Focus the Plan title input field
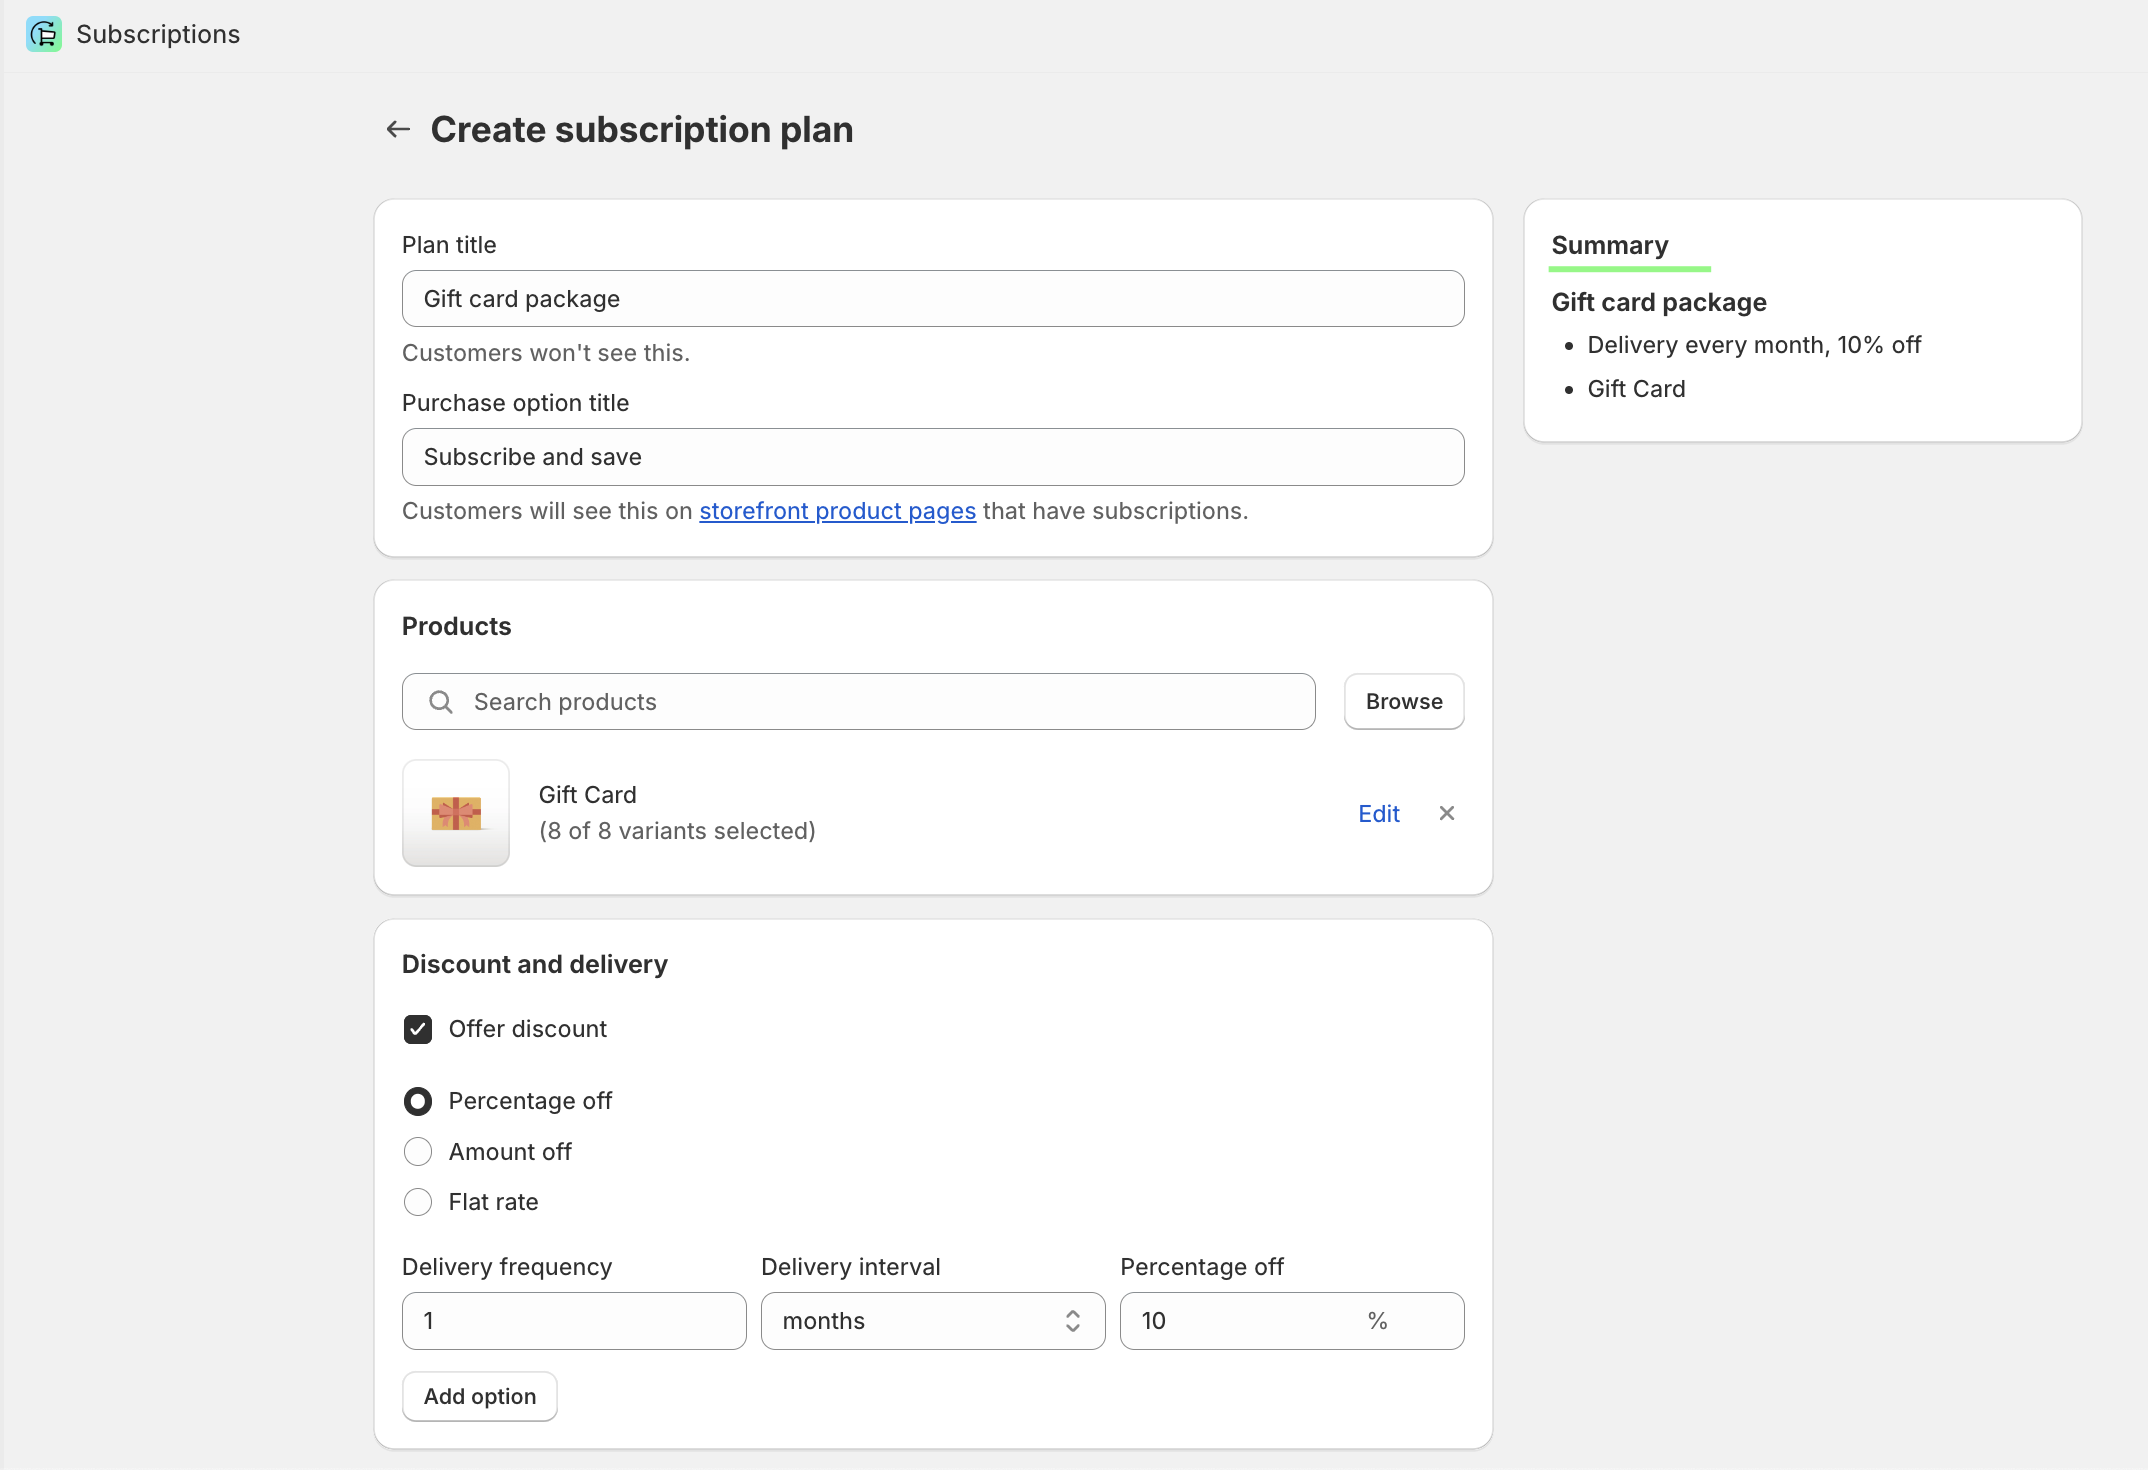The width and height of the screenshot is (2148, 1470). click(933, 299)
